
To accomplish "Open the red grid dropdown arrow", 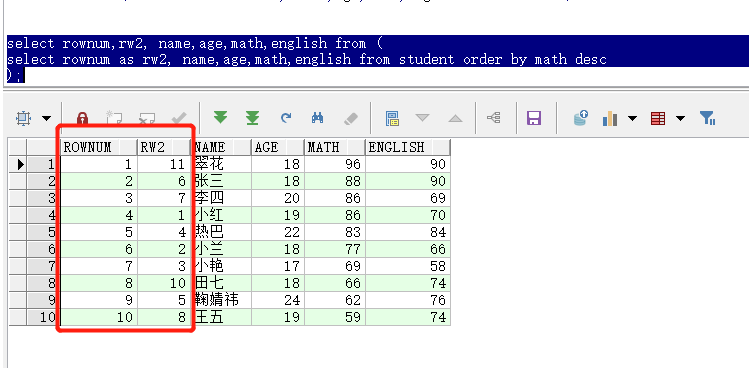I will click(681, 118).
